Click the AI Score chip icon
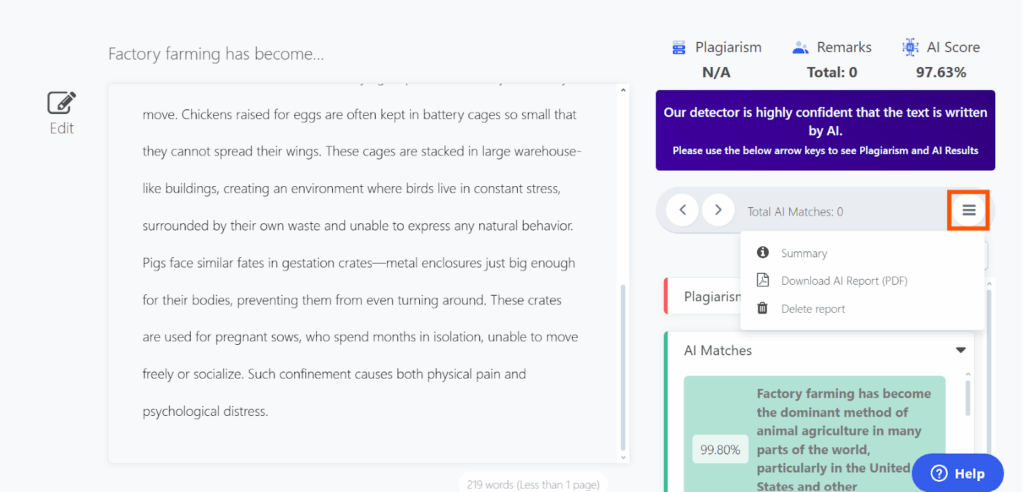Screen dimensions: 1024x492 [910, 47]
